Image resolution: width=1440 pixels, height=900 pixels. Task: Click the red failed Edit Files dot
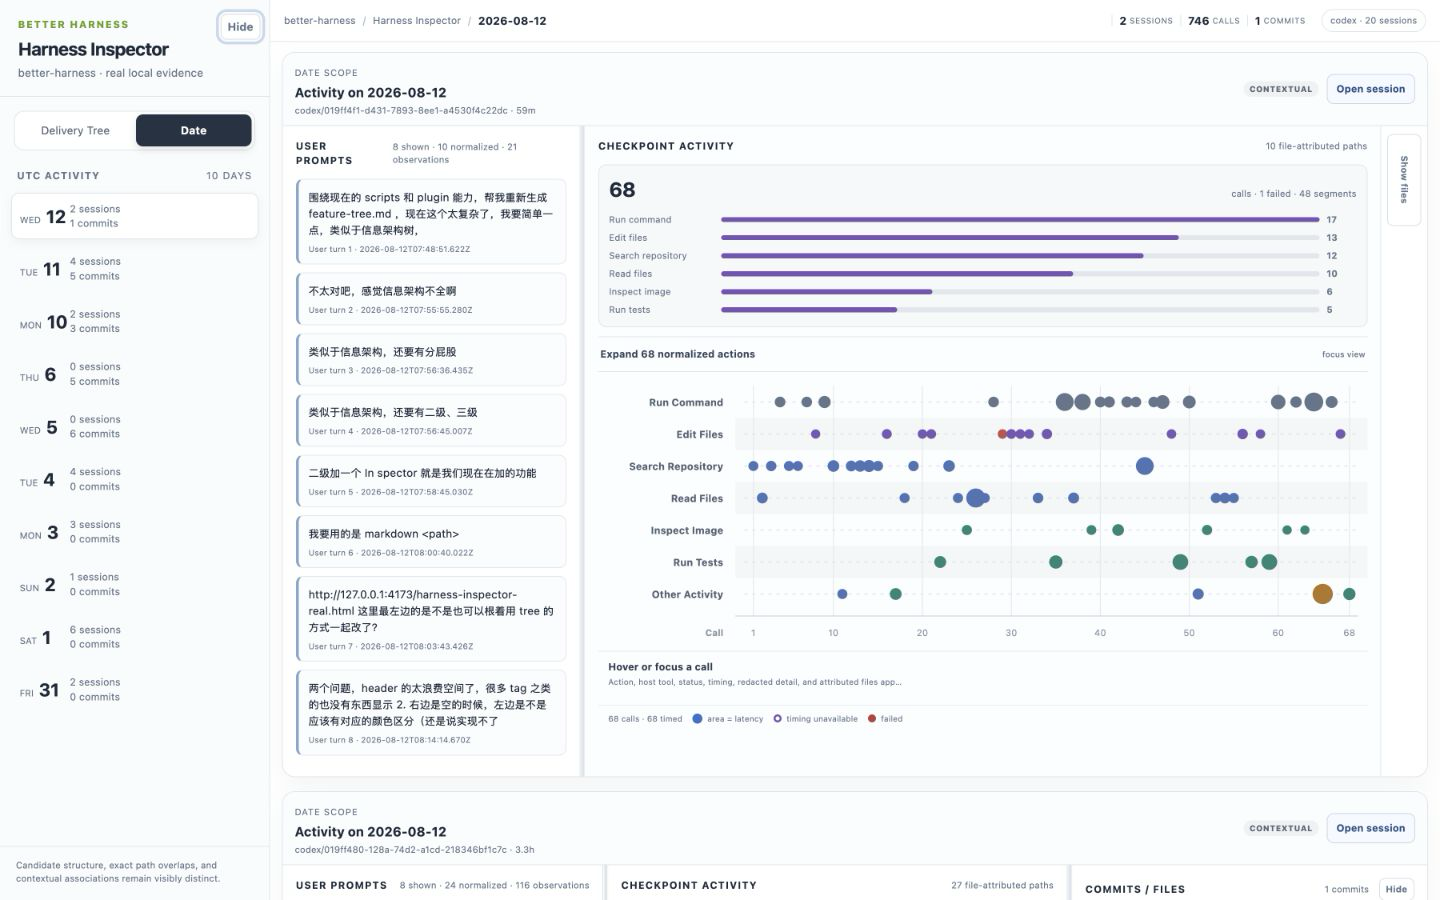[x=1002, y=434]
